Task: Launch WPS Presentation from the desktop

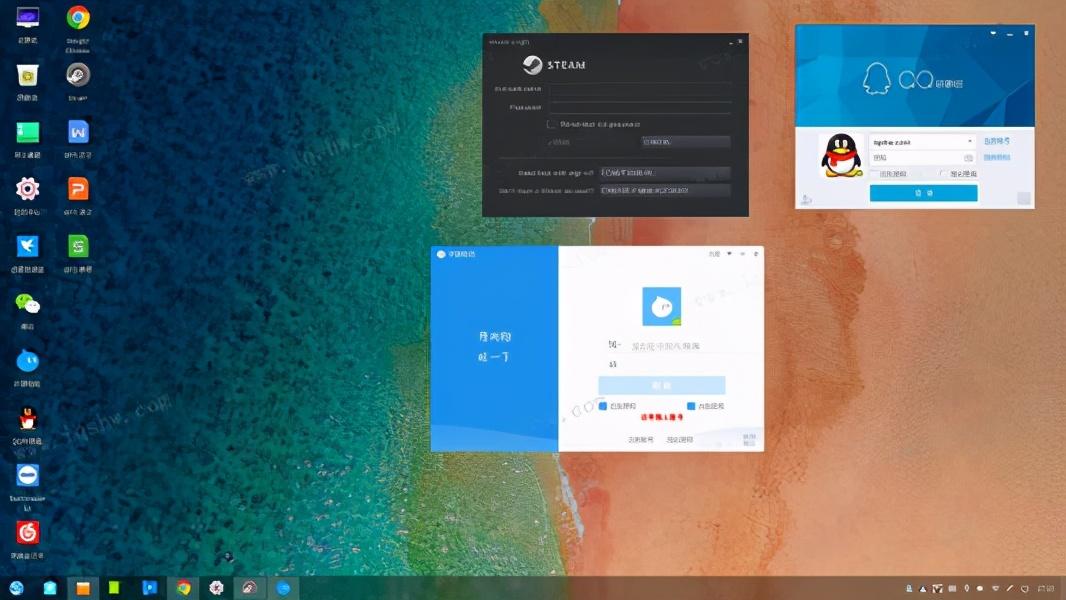Action: point(77,189)
